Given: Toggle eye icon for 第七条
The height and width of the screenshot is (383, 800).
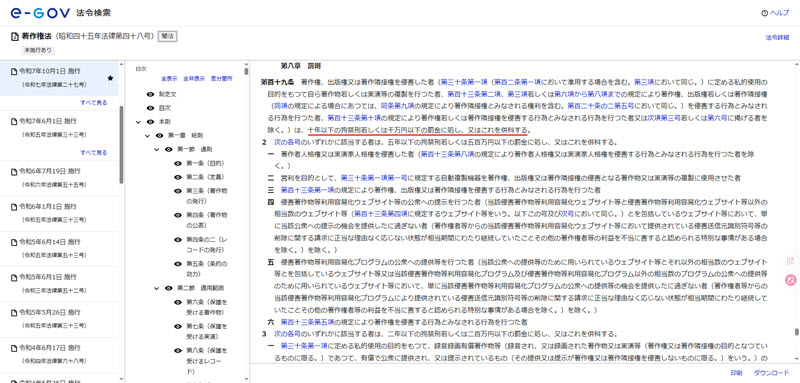Looking at the screenshot, I should click(178, 326).
